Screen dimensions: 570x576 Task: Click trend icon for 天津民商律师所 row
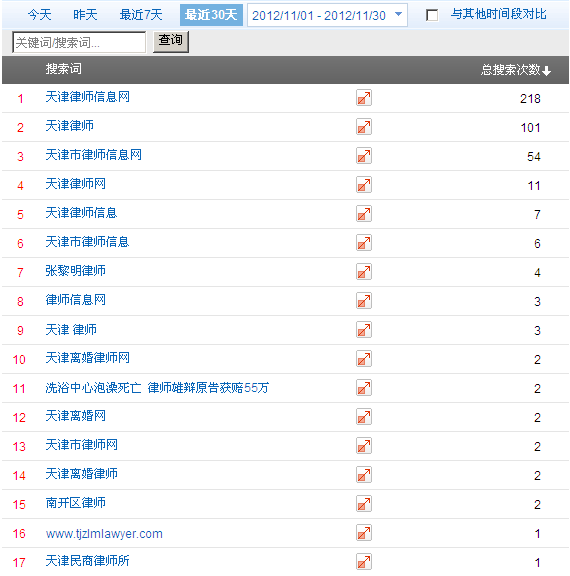click(364, 562)
